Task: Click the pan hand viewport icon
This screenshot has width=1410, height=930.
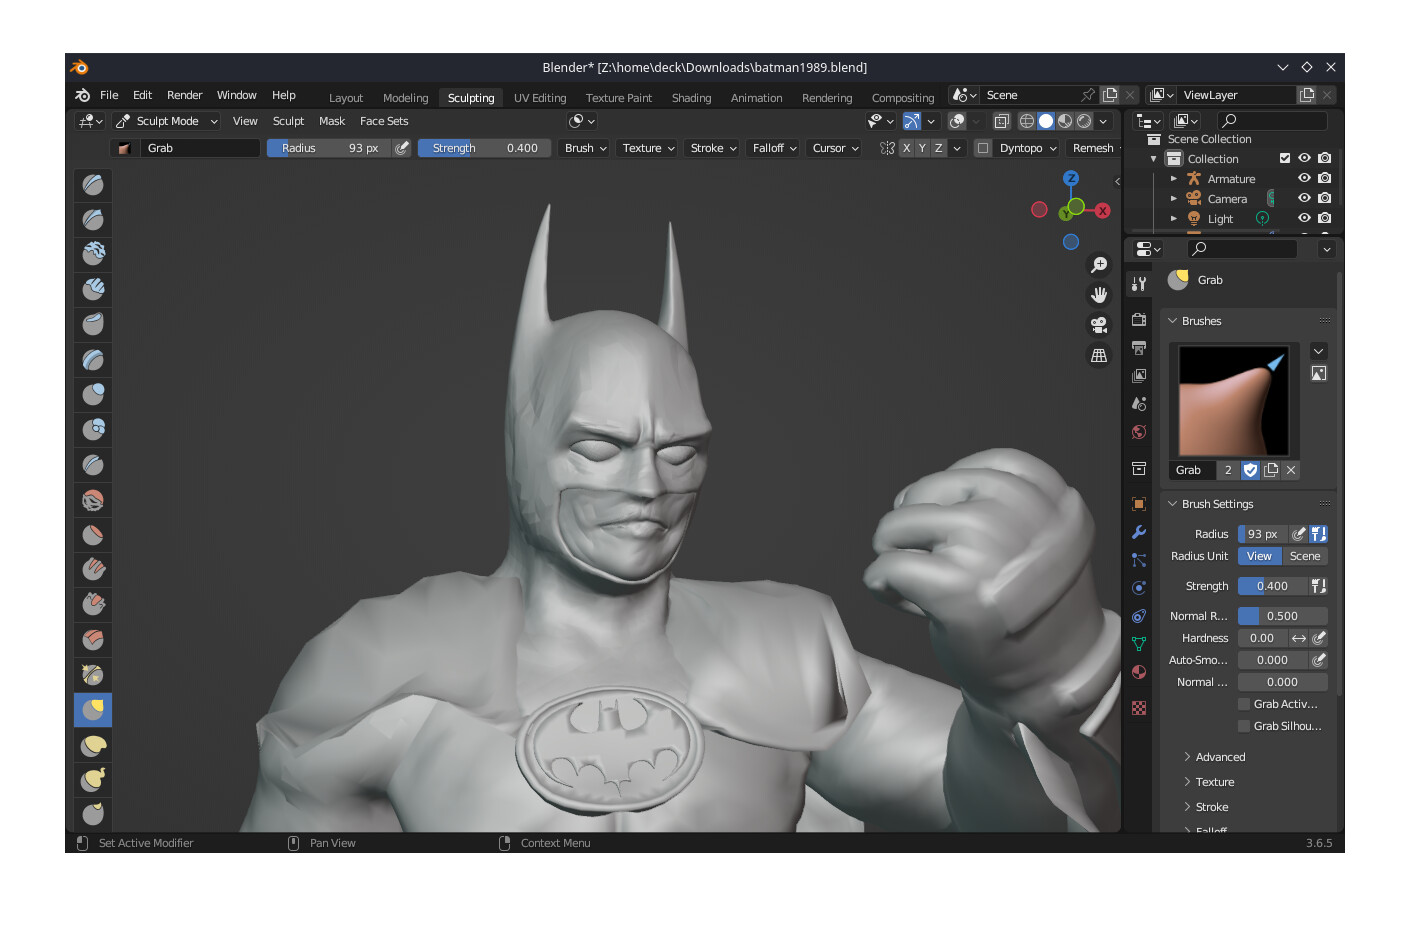Action: point(1099,295)
